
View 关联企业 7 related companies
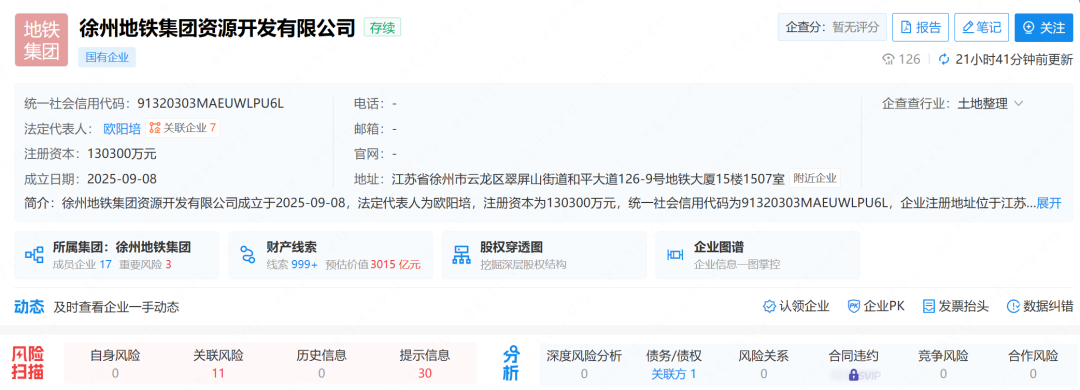pos(183,127)
